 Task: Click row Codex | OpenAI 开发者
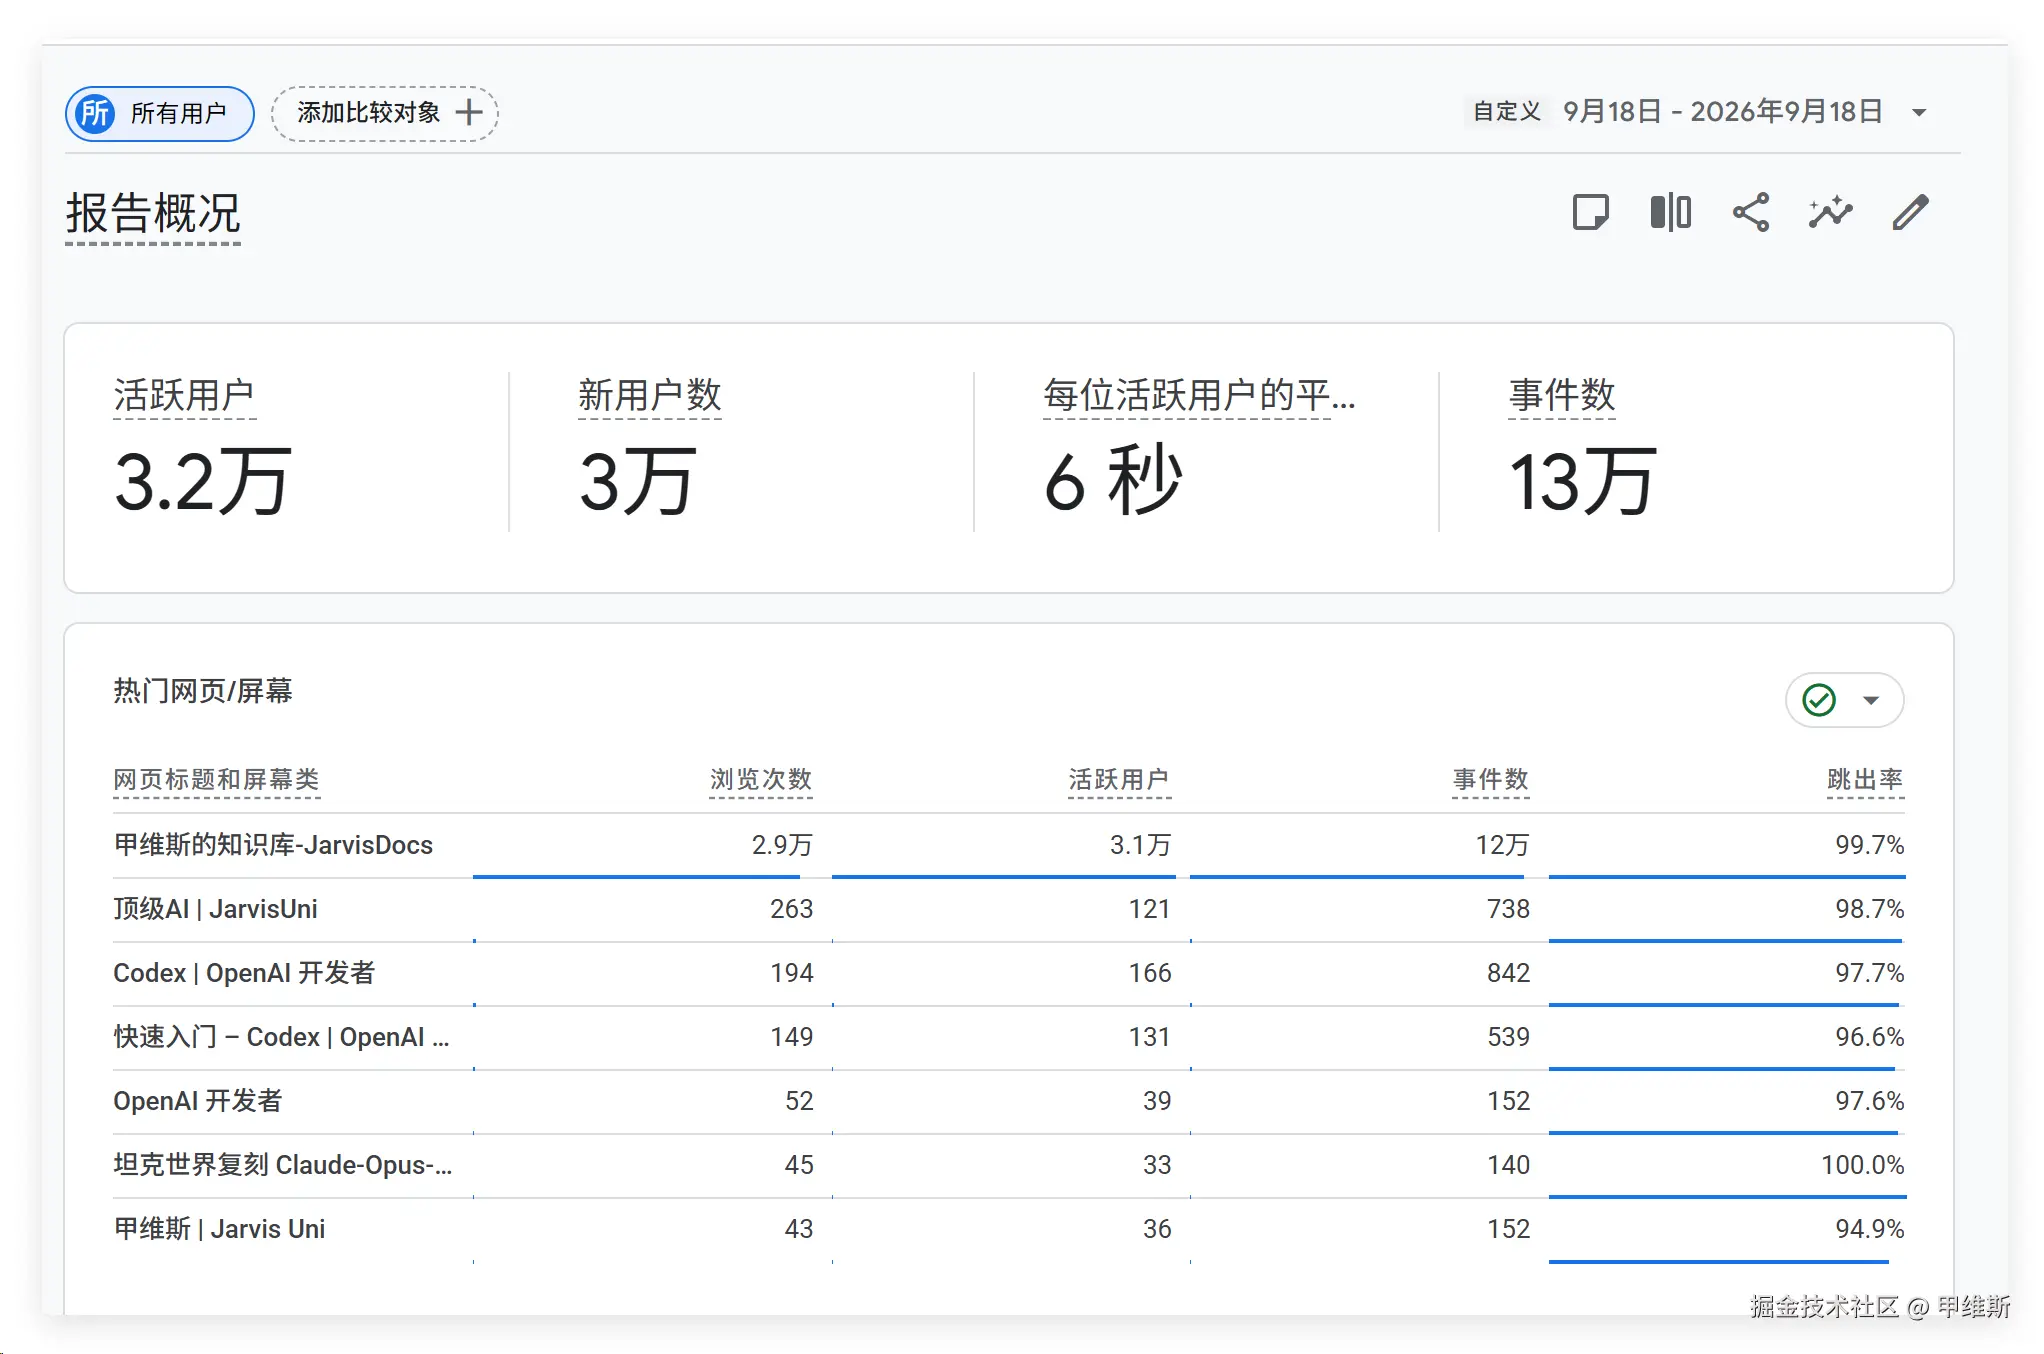click(1009, 973)
